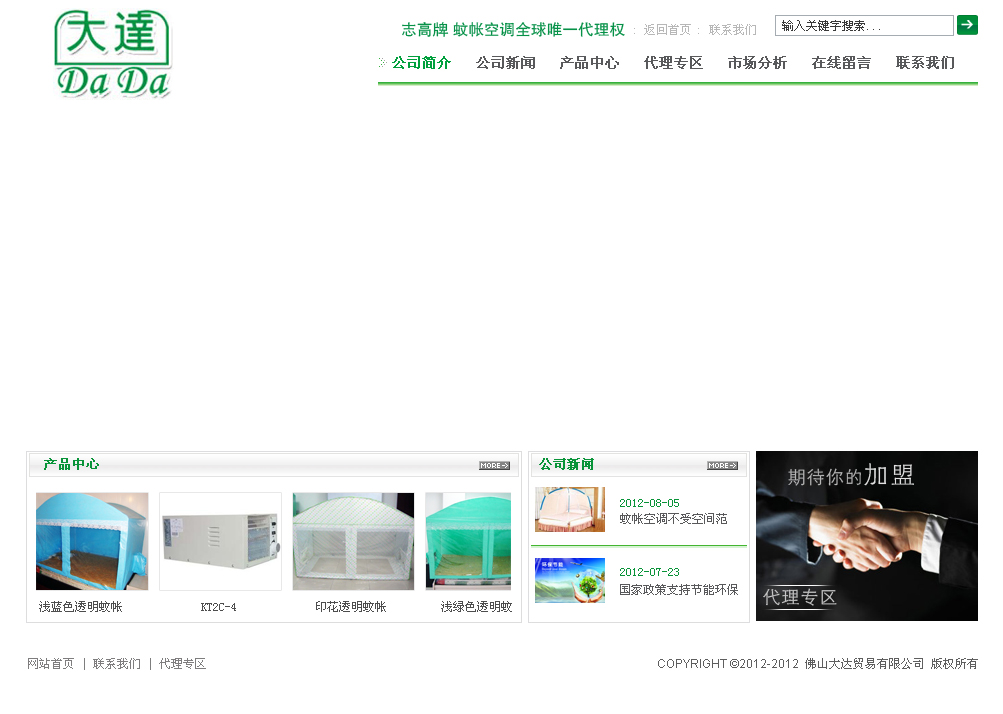Click the 返回首页 link at top
Screen dimensions: 1003x714
coord(667,30)
